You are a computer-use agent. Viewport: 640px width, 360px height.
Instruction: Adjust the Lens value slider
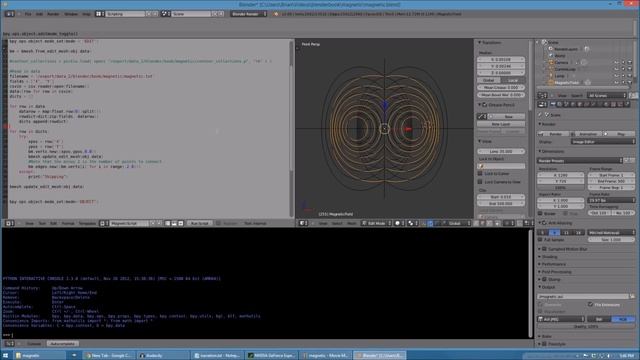coord(501,151)
